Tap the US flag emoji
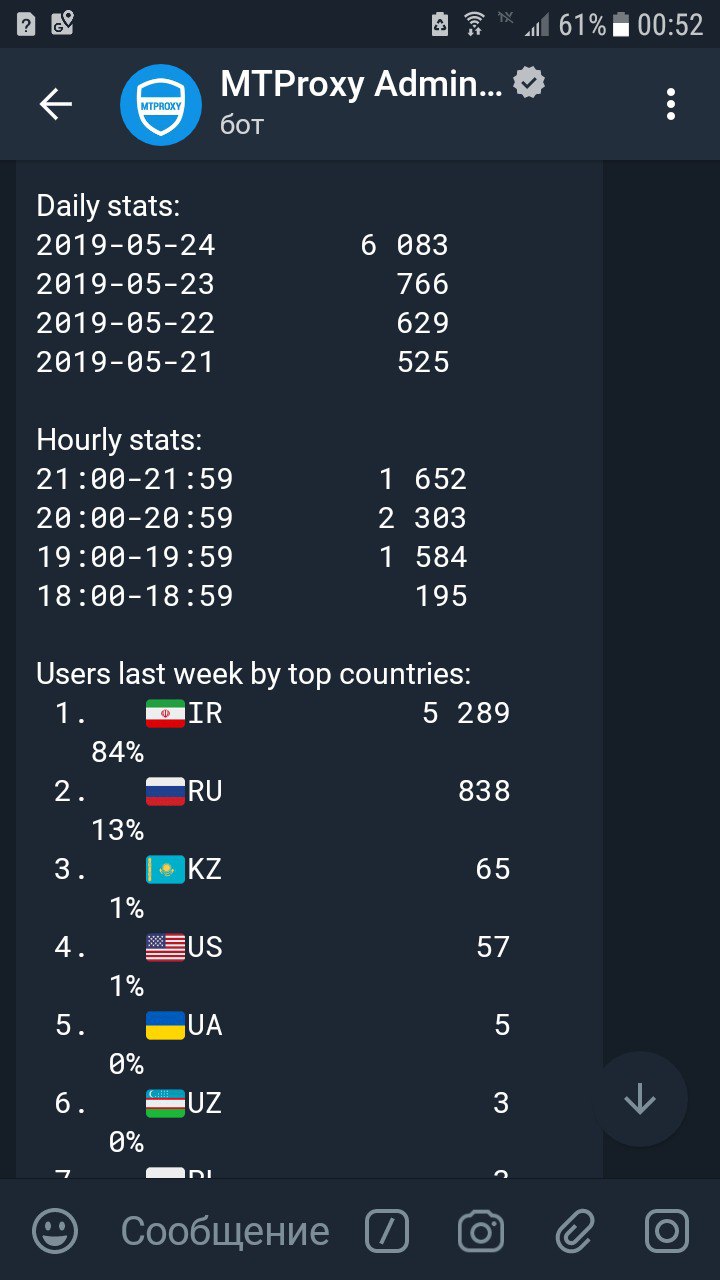This screenshot has width=720, height=1280. coord(165,947)
